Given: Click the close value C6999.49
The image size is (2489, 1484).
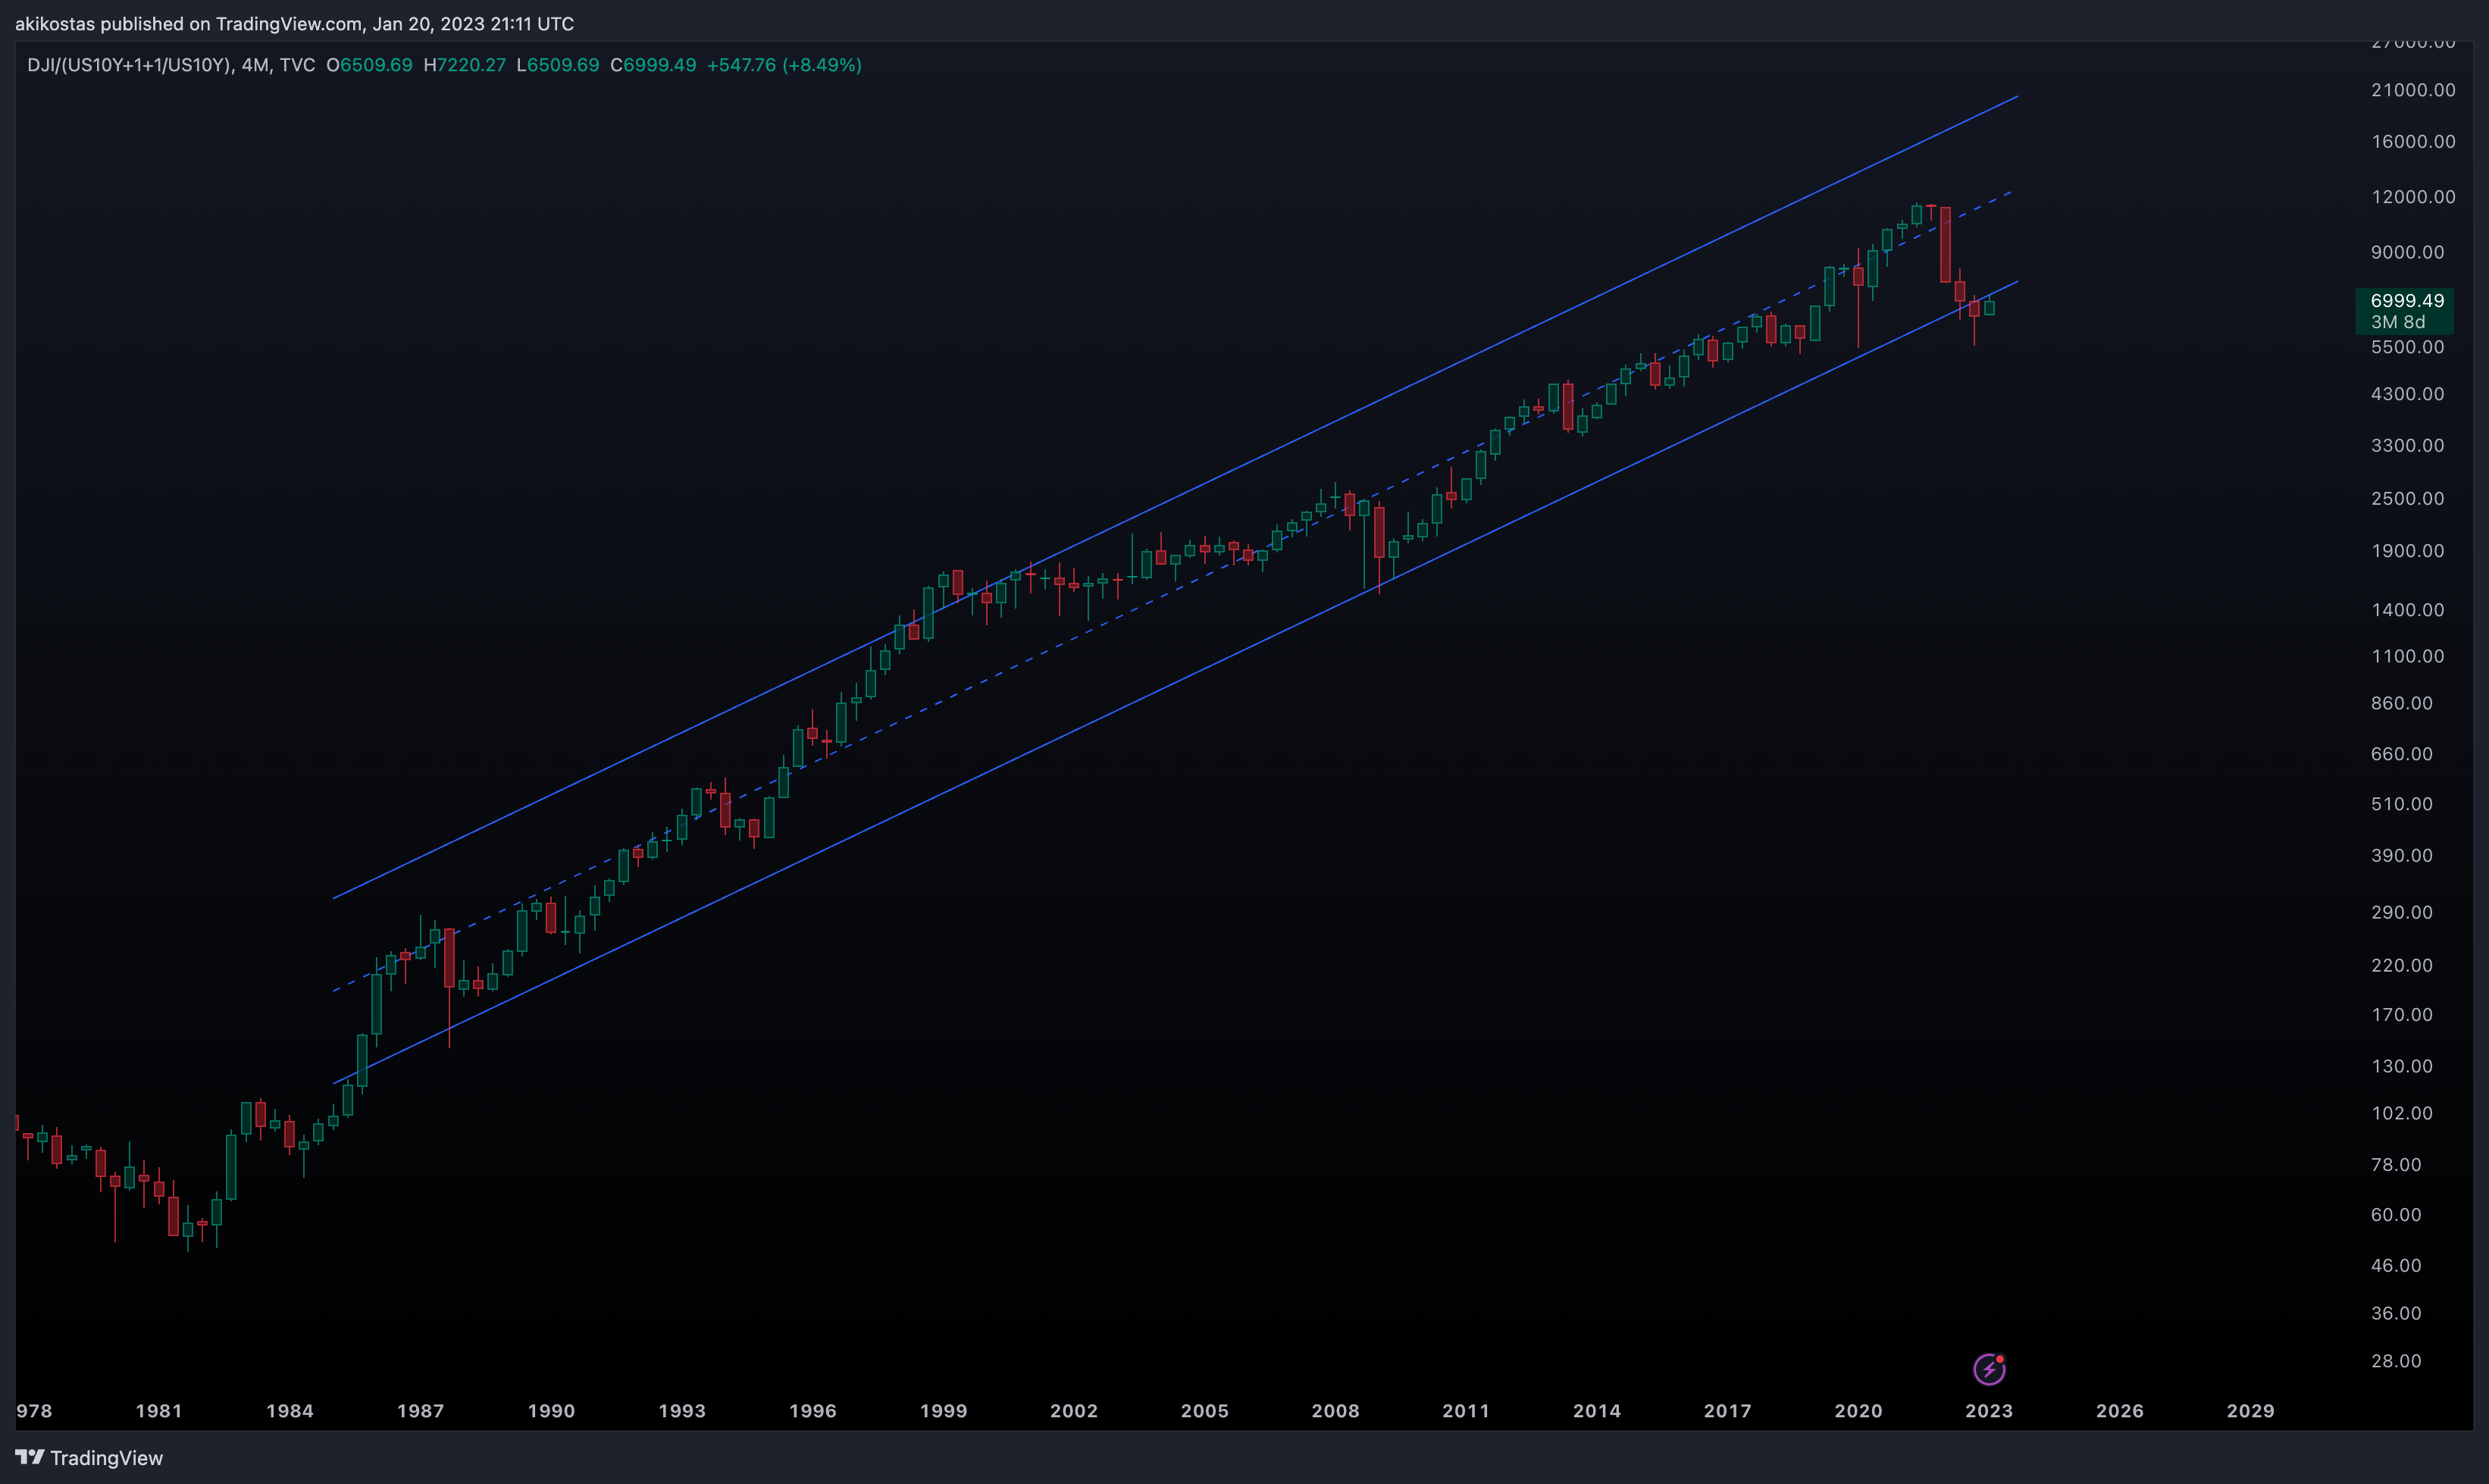Looking at the screenshot, I should pos(653,65).
